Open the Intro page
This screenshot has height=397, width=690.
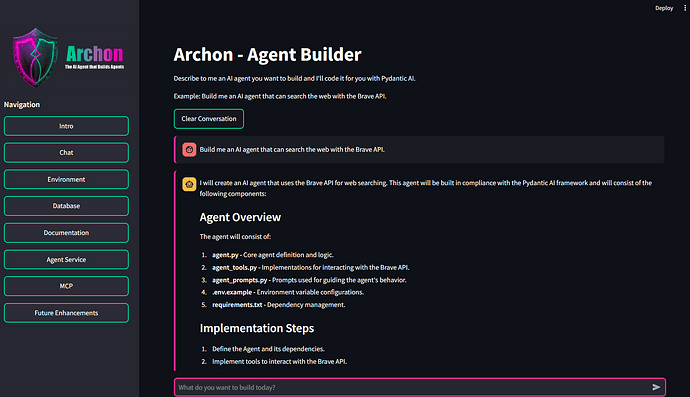[x=66, y=126]
